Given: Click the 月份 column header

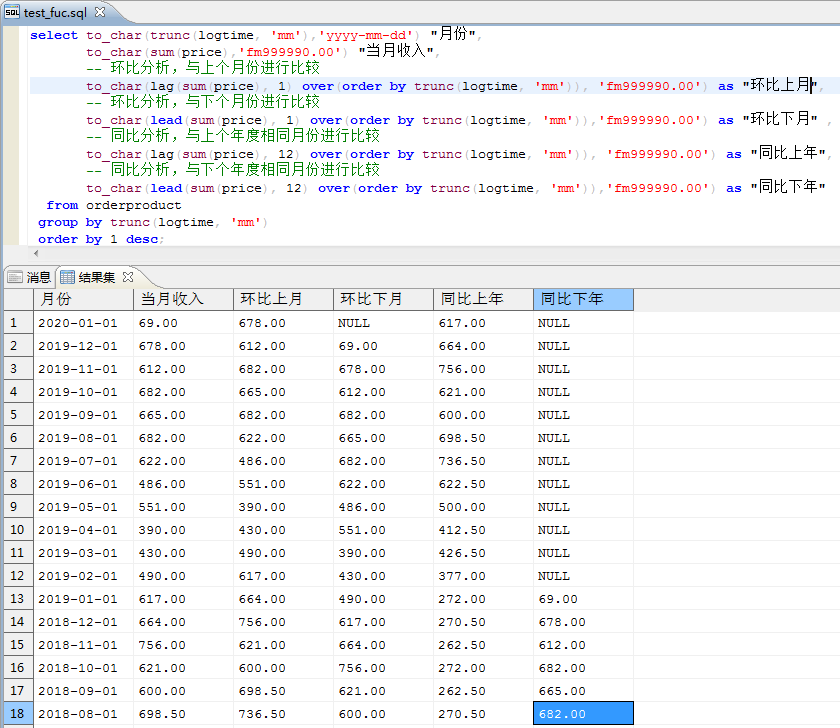Looking at the screenshot, I should pyautogui.click(x=83, y=299).
